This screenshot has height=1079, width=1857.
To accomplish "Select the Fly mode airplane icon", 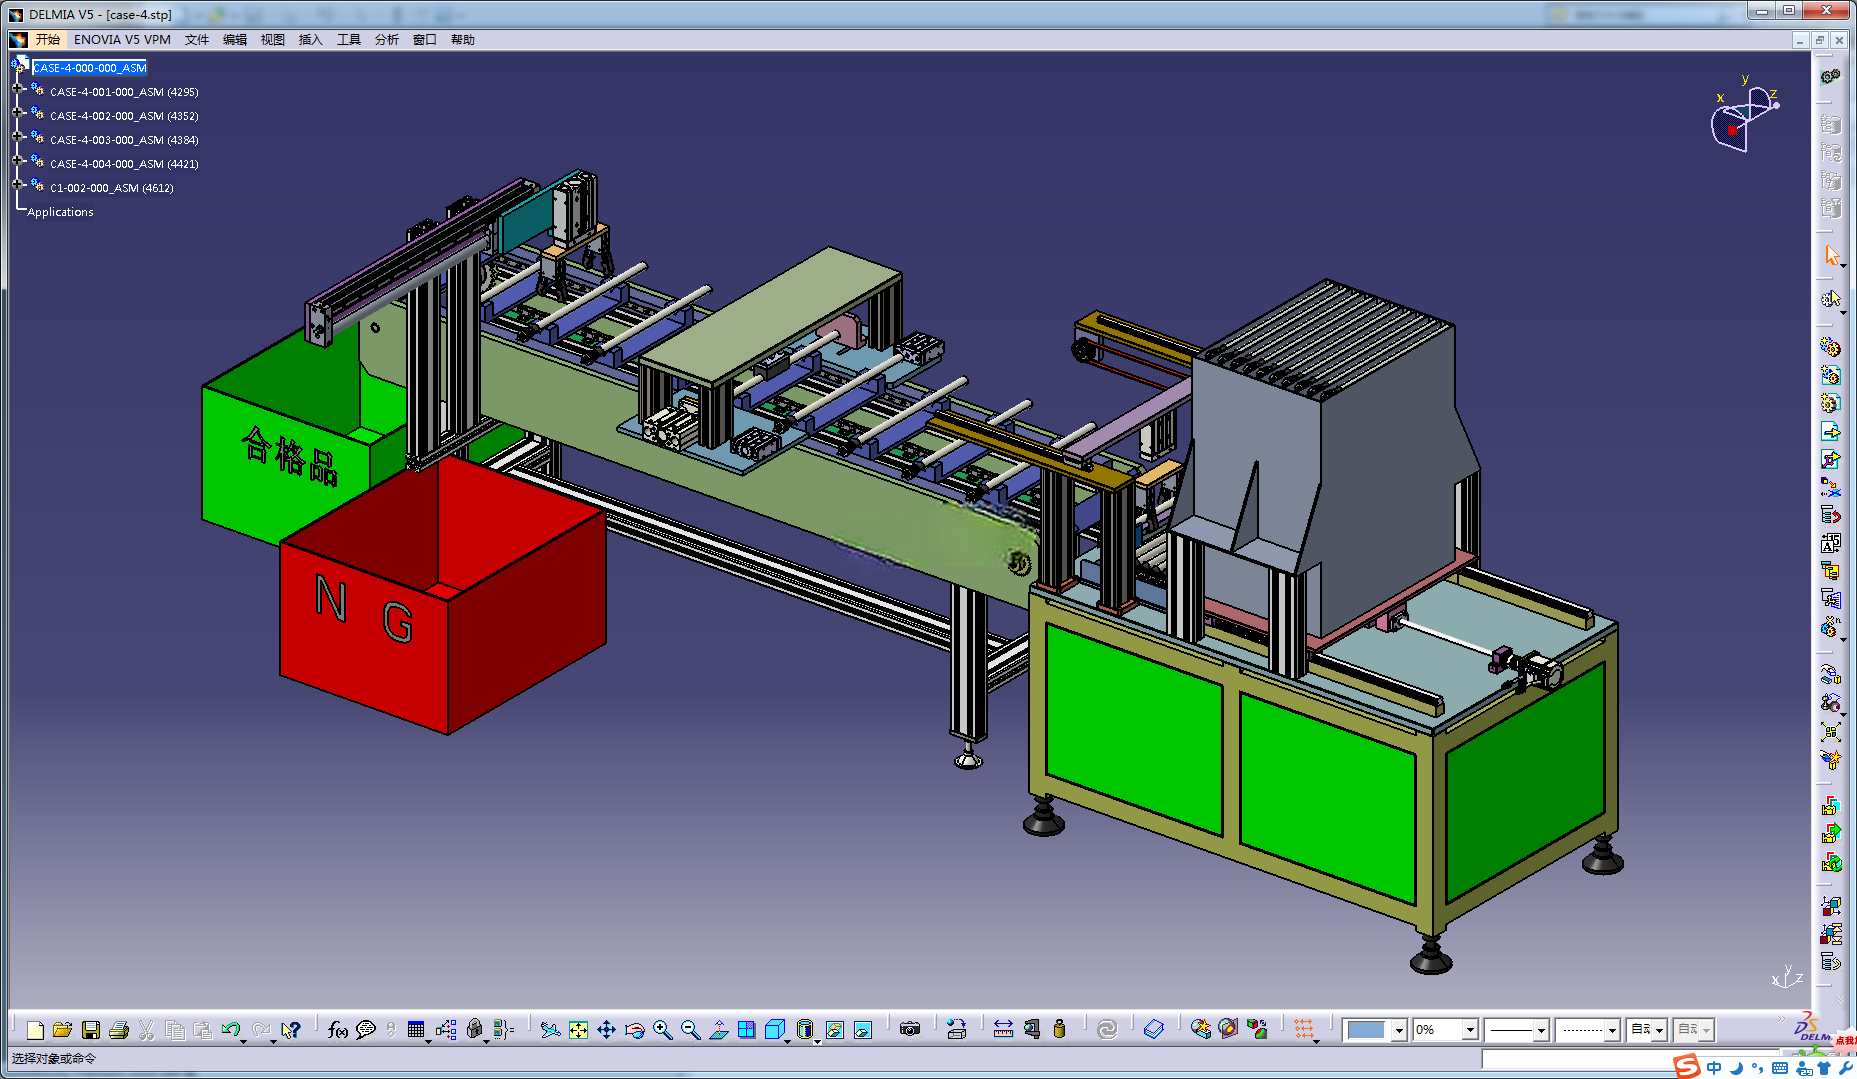I will click(x=550, y=1029).
